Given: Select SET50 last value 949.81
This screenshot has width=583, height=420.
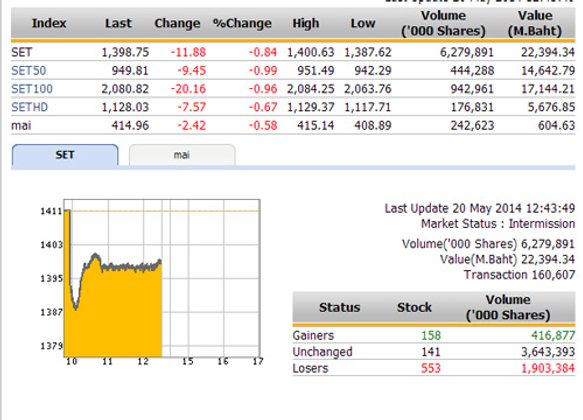Looking at the screenshot, I should (x=130, y=70).
